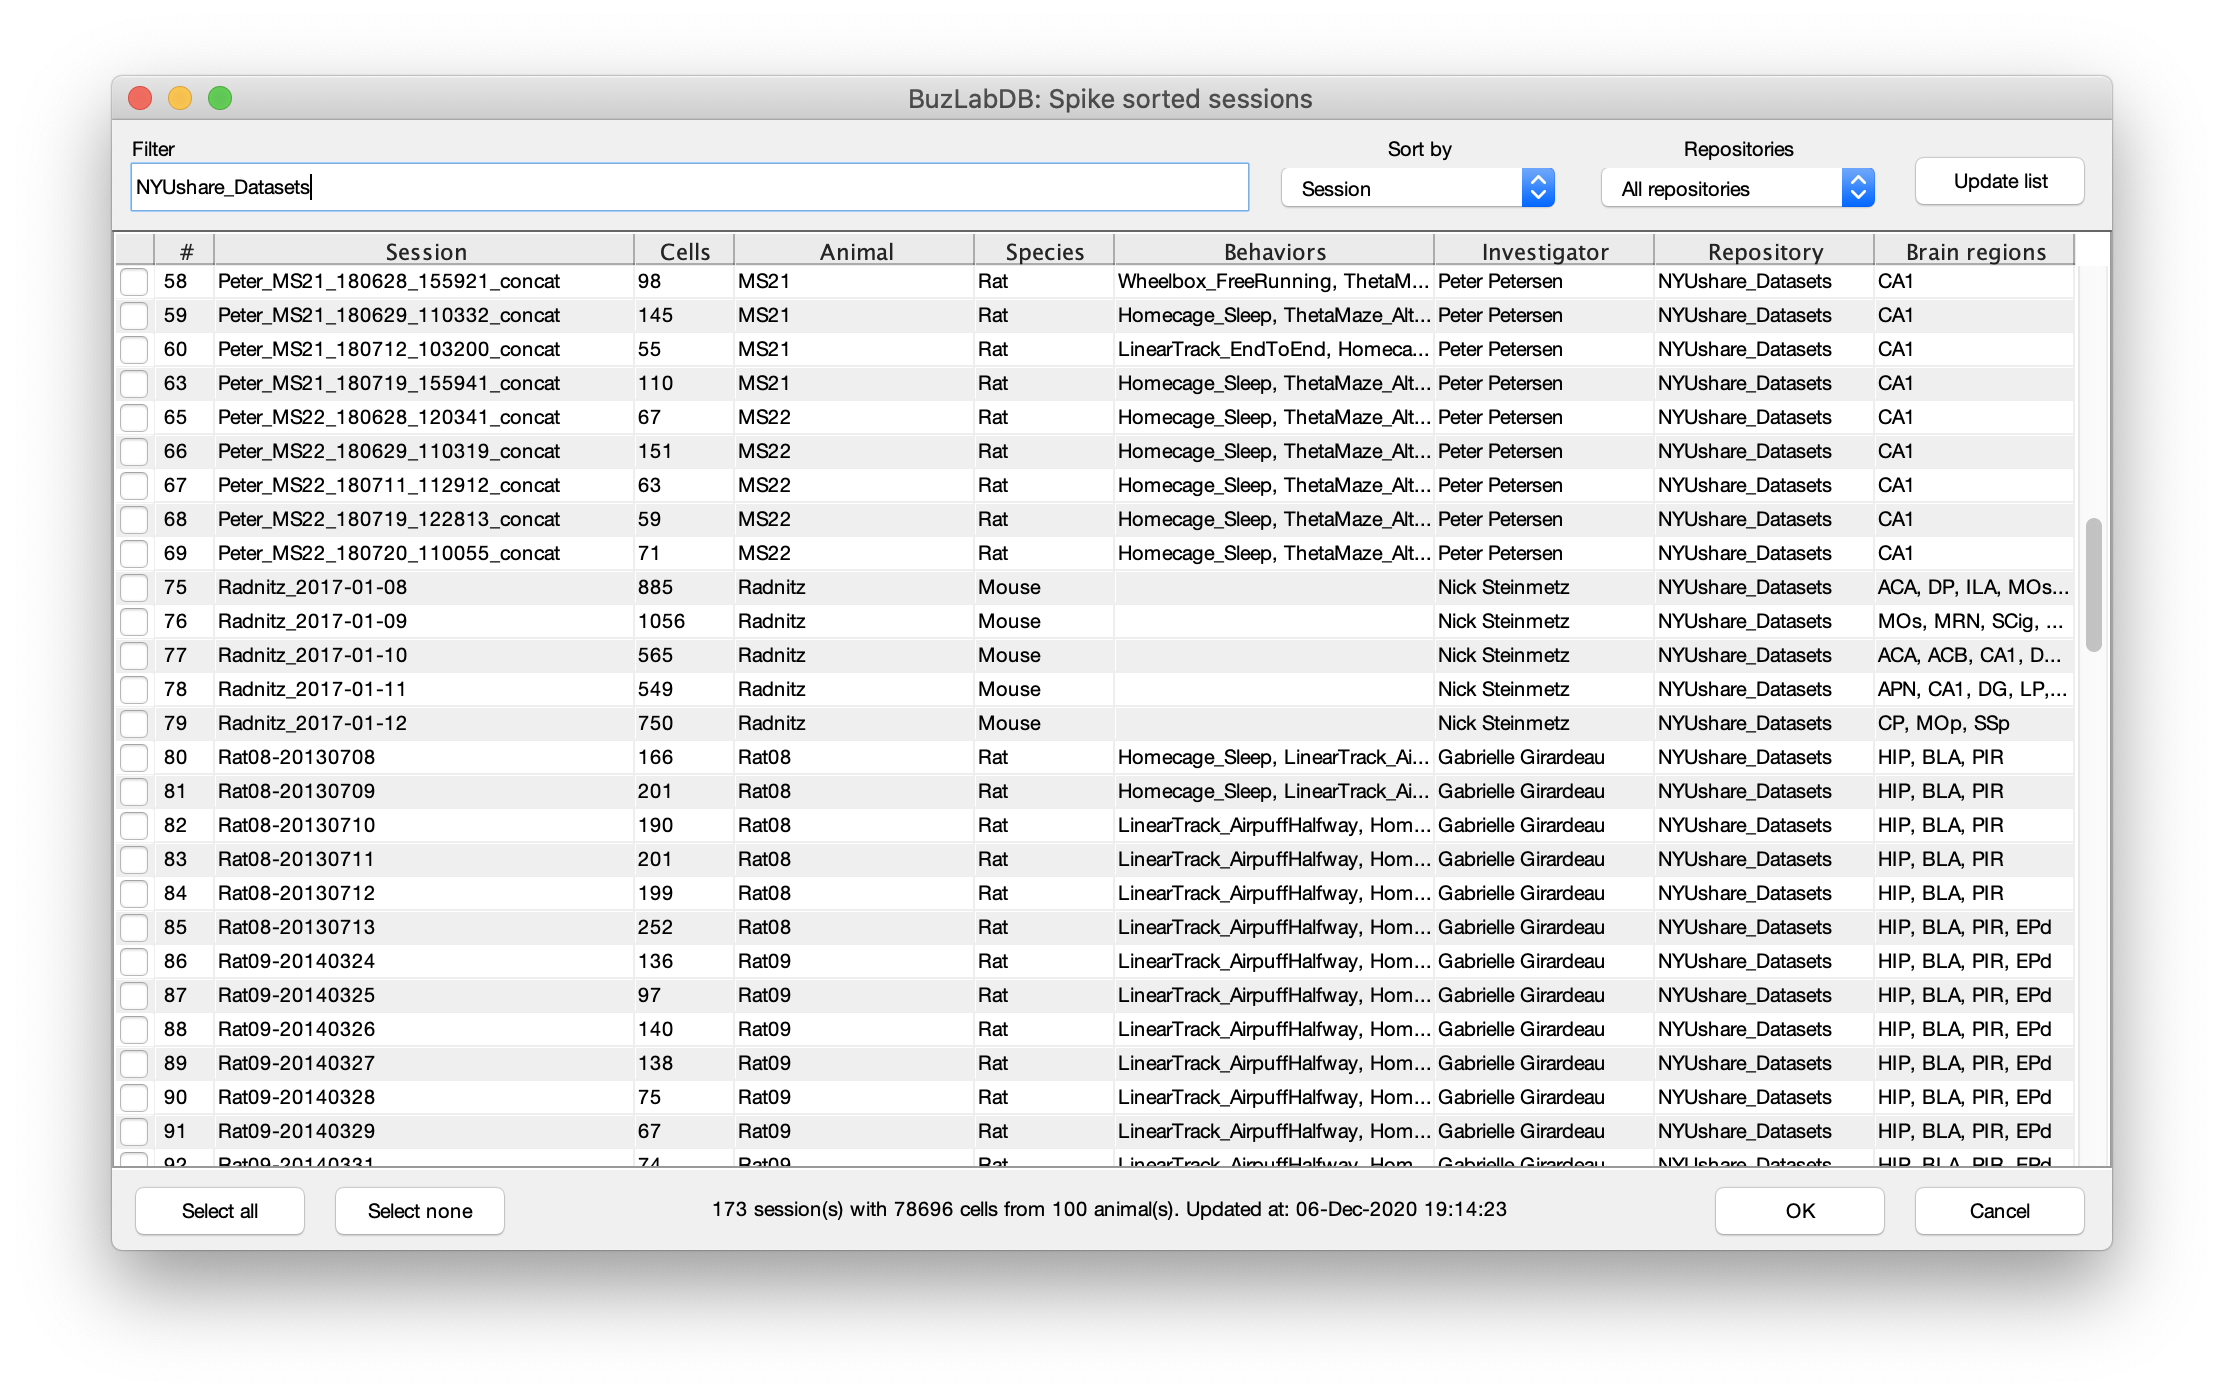Click the red close window button

pos(140,98)
